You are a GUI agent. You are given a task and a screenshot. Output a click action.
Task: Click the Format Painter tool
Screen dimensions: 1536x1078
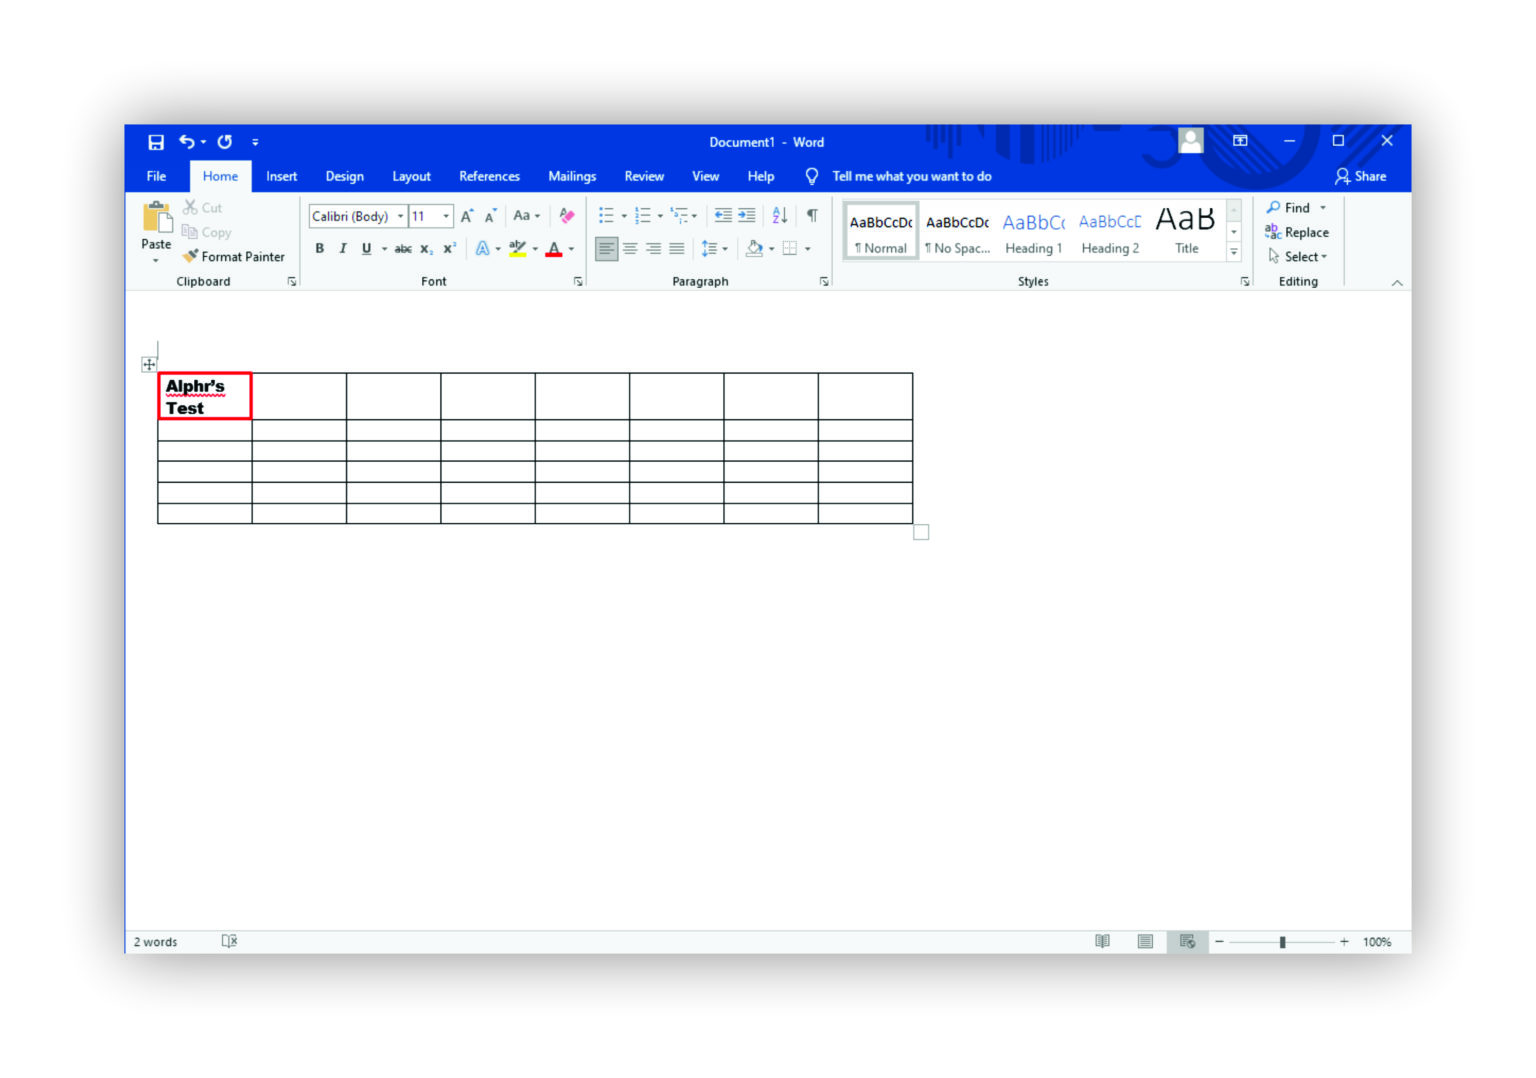pyautogui.click(x=233, y=256)
